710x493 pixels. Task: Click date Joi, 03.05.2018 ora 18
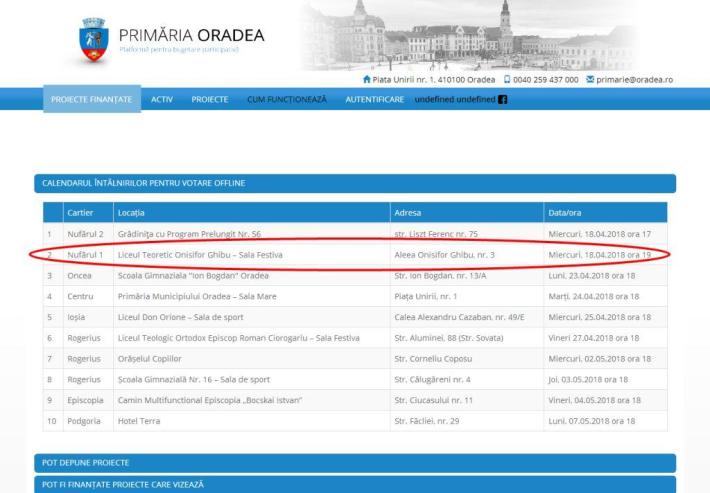[588, 380]
